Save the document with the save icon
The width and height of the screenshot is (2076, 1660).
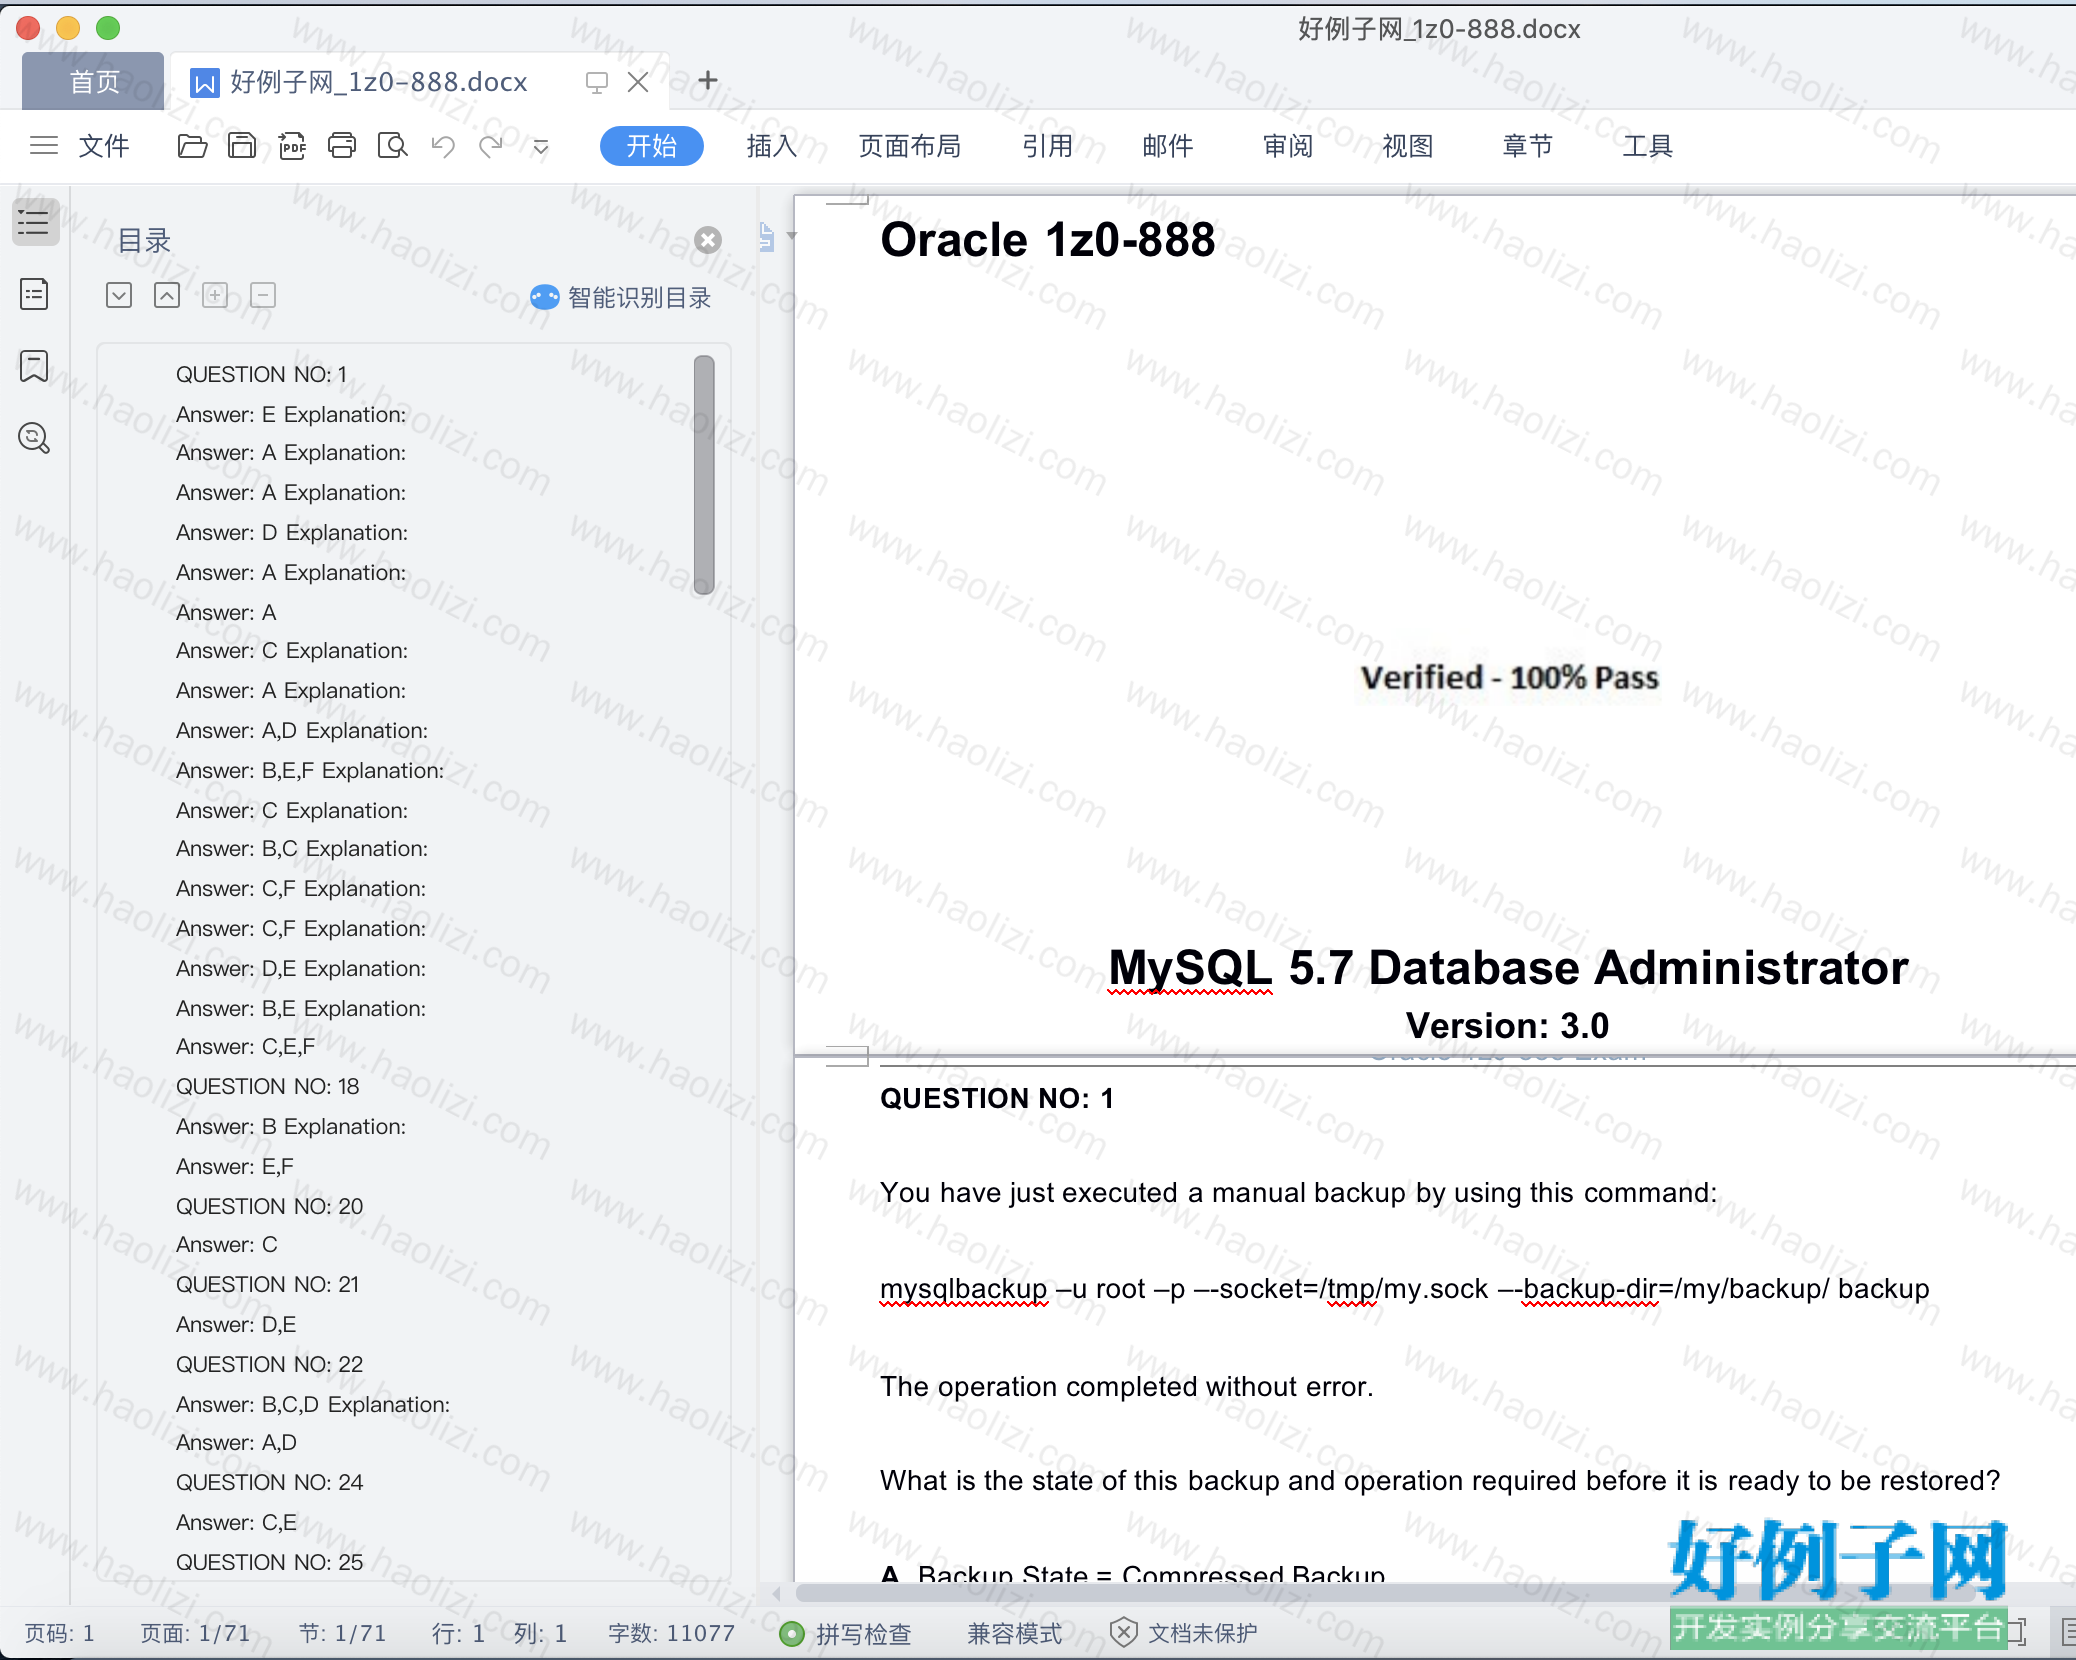[x=242, y=146]
